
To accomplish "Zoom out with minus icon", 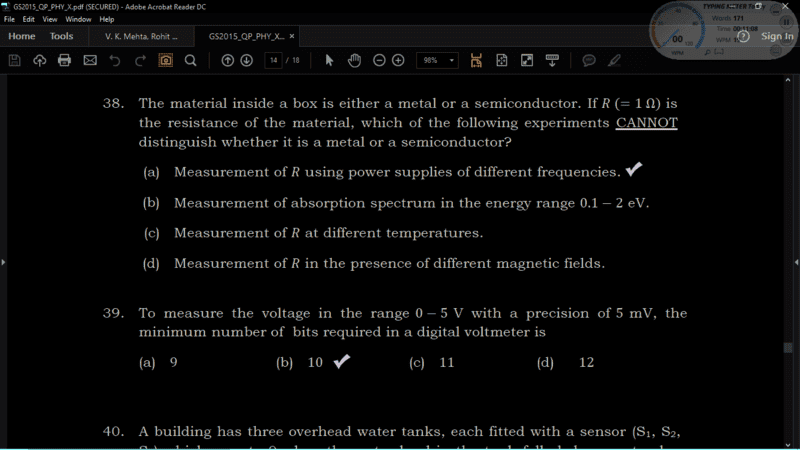I will 379,60.
